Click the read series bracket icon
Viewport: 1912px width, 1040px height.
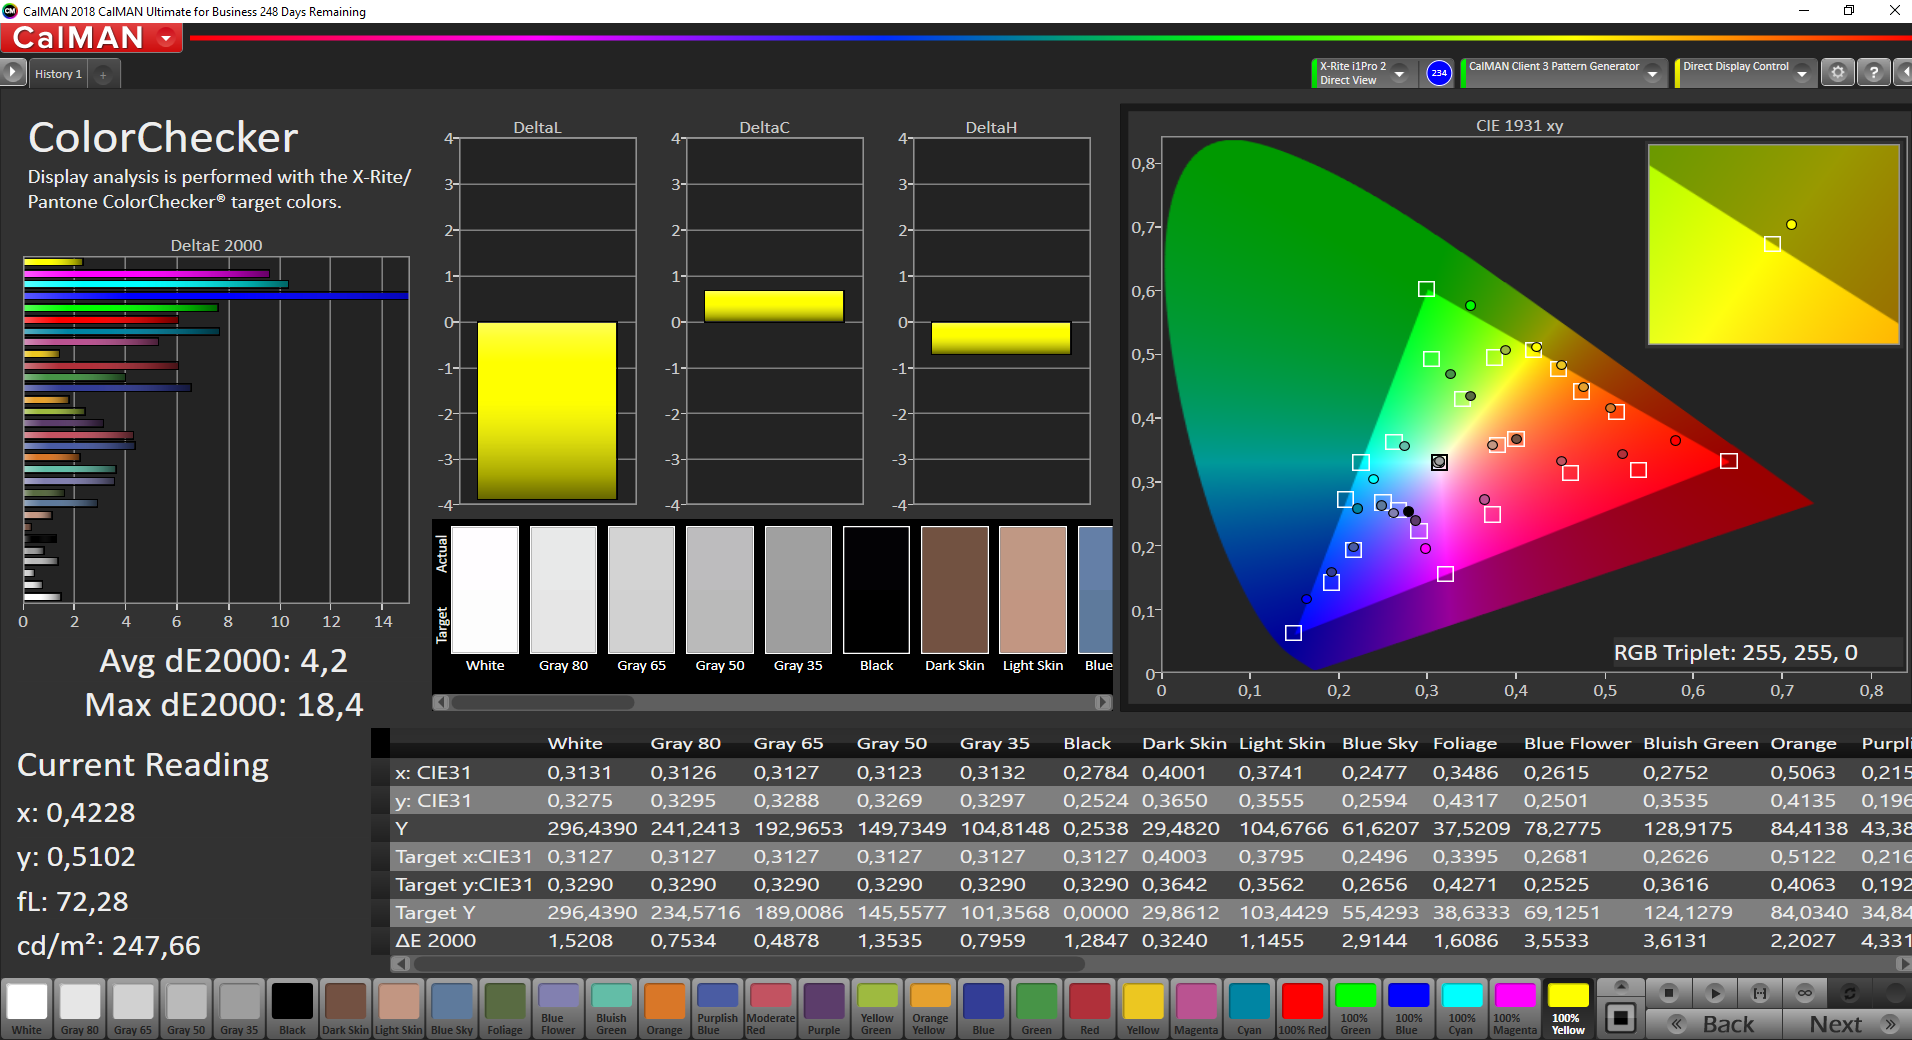1760,993
